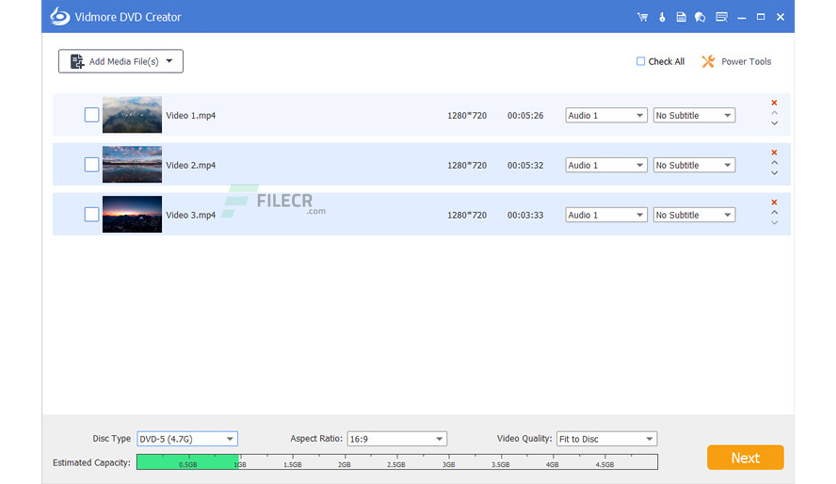Remove Video 3.mp4 with red X
This screenshot has width=836, height=484.
(774, 203)
